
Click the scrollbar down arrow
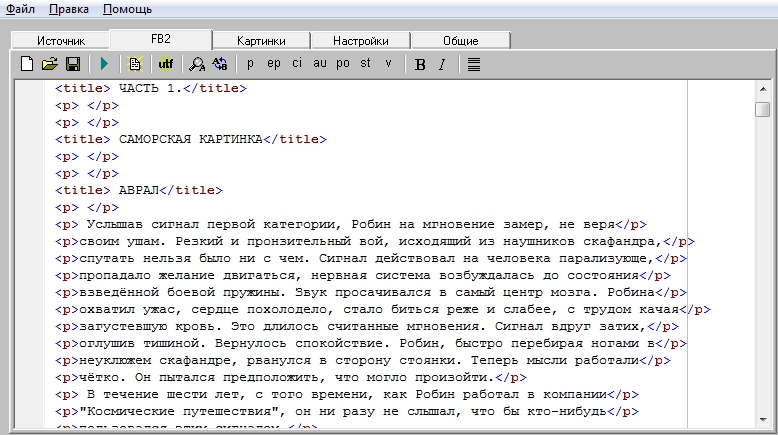click(763, 420)
